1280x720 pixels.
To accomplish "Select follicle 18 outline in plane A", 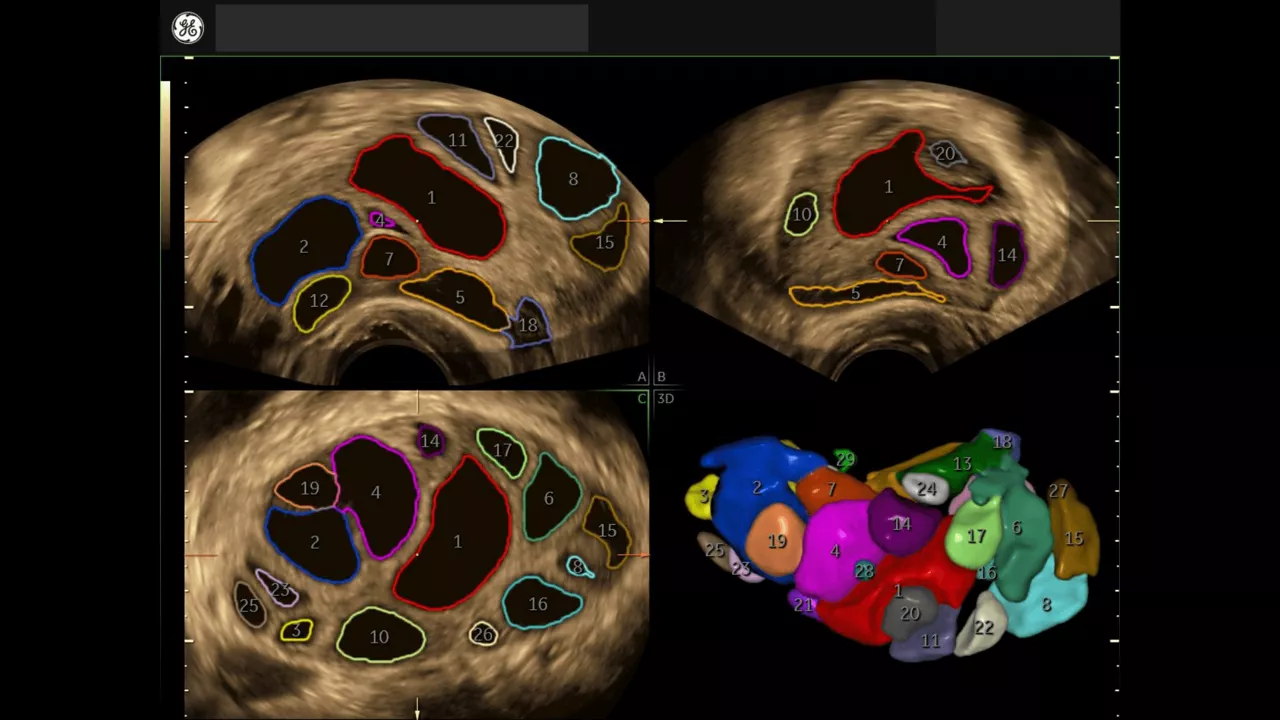I will [528, 323].
